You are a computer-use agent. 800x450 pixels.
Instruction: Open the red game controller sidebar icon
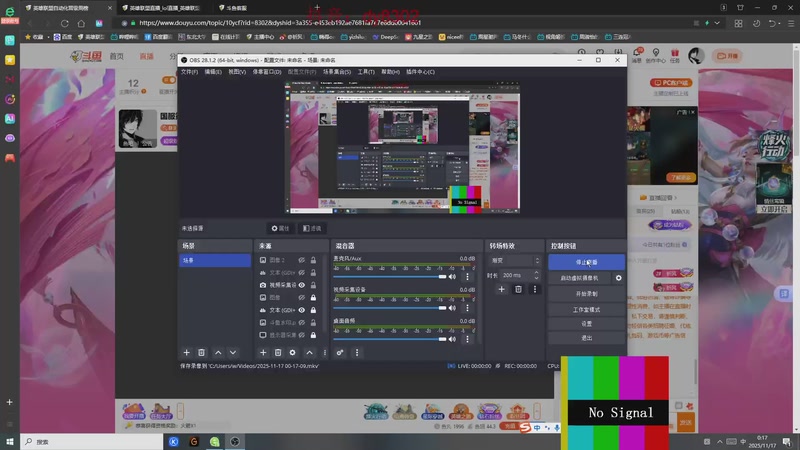point(10,158)
